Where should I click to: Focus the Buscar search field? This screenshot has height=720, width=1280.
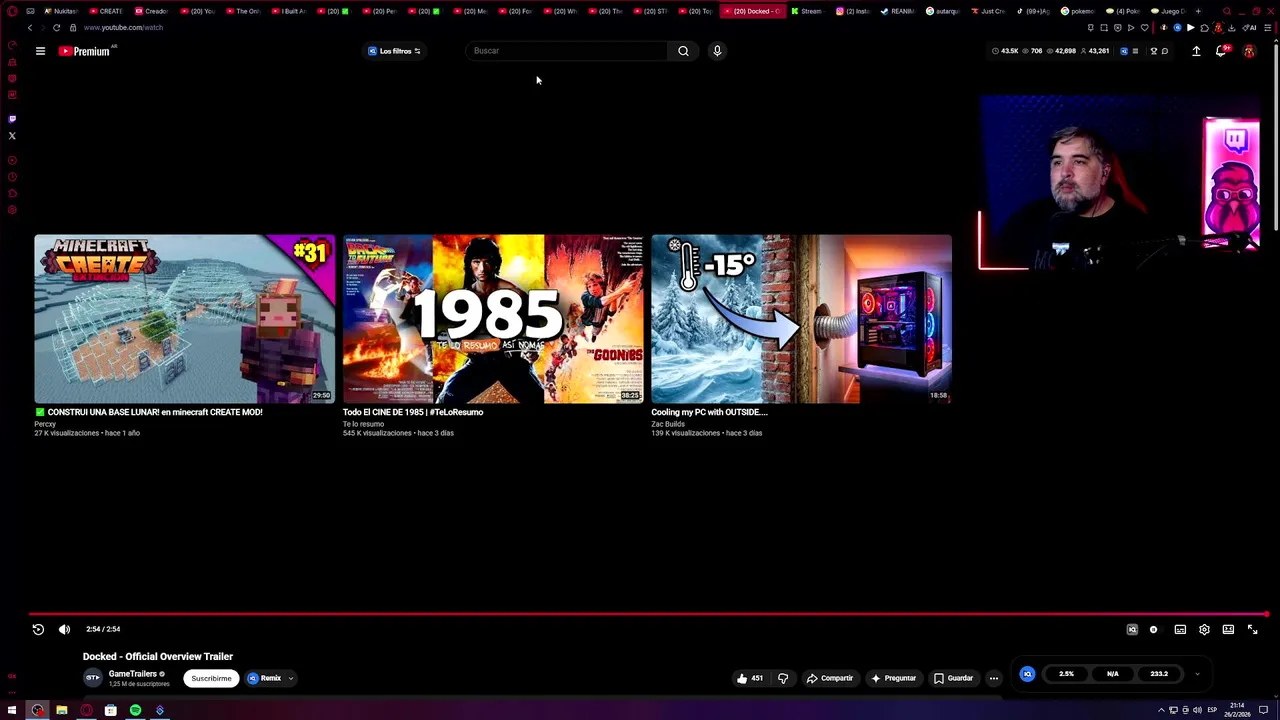[x=566, y=51]
